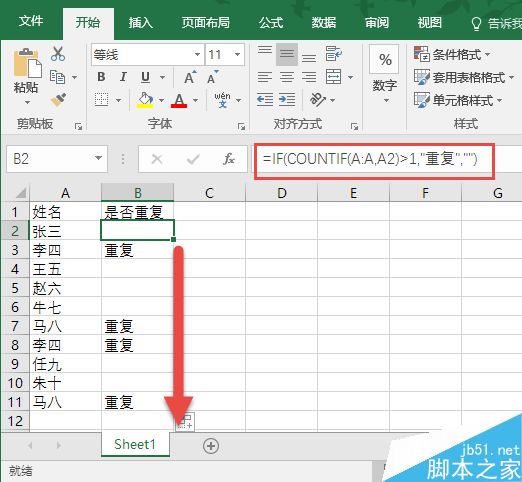Click the Wrap Text icon
522x482 pixels.
333,54
